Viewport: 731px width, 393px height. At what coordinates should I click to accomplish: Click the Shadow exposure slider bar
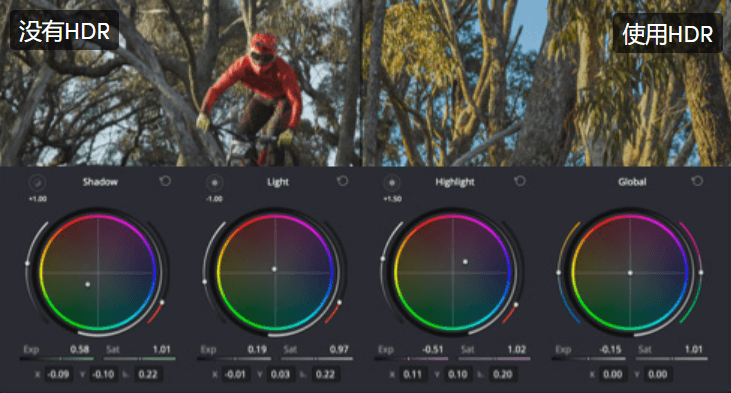(x=56, y=359)
